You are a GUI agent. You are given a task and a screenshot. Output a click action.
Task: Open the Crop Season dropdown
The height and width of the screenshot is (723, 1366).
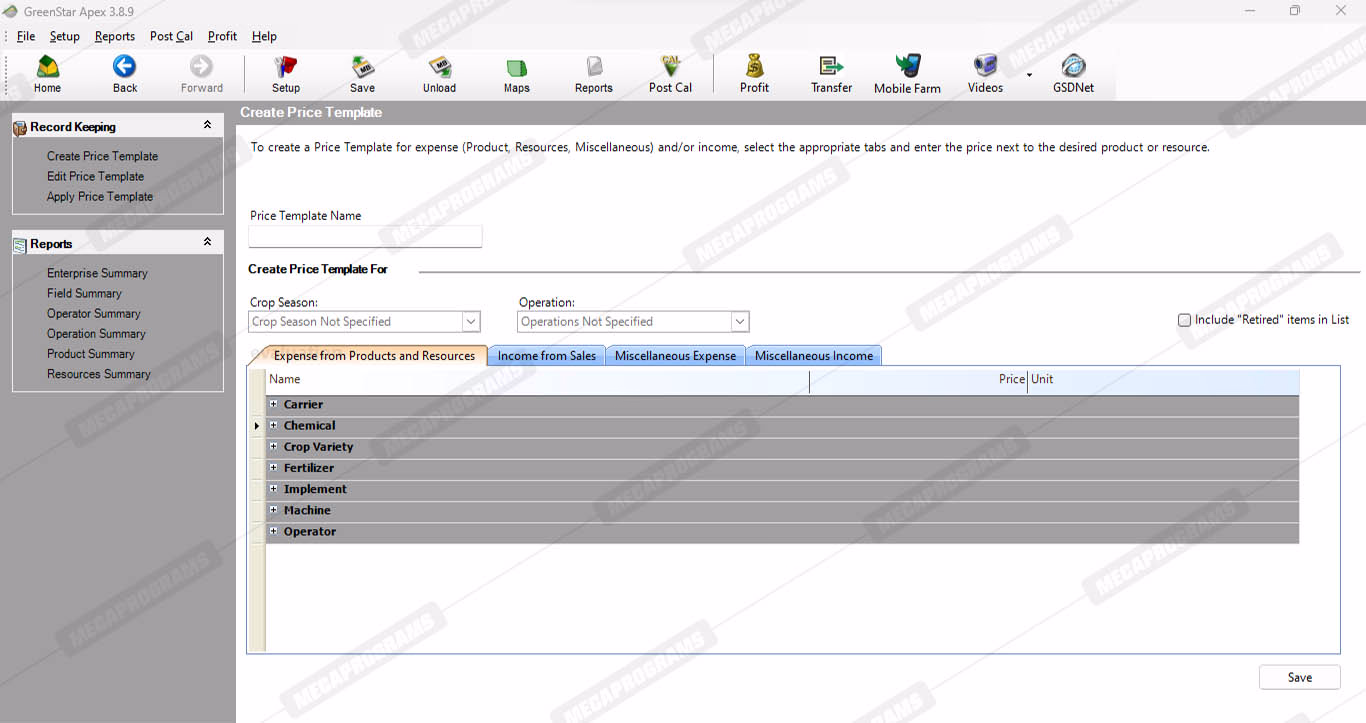click(471, 322)
